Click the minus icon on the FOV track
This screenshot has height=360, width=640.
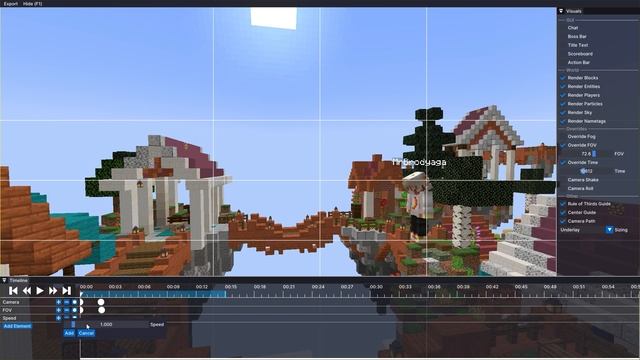pyautogui.click(x=67, y=310)
